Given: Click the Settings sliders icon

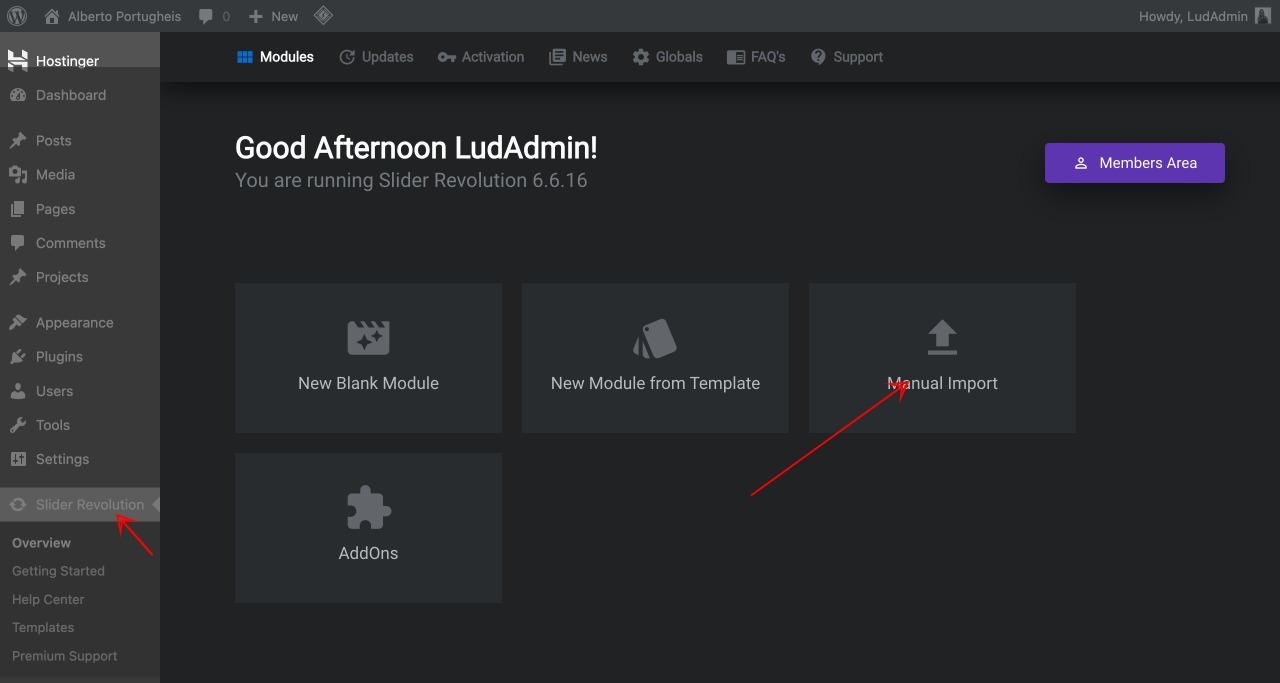Looking at the screenshot, I should coord(18,459).
